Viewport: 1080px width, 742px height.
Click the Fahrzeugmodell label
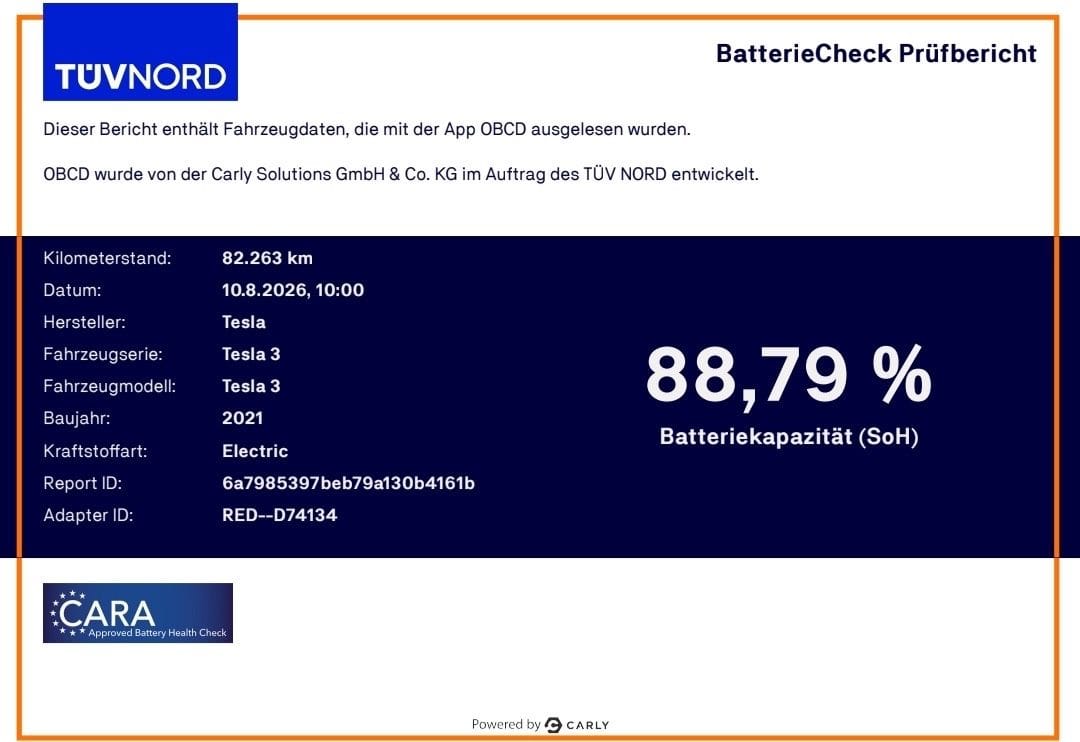110,387
